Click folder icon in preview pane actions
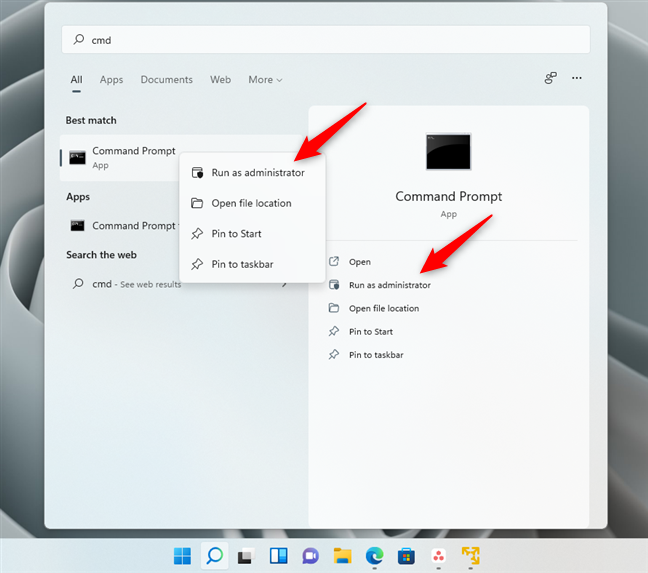 pos(334,308)
